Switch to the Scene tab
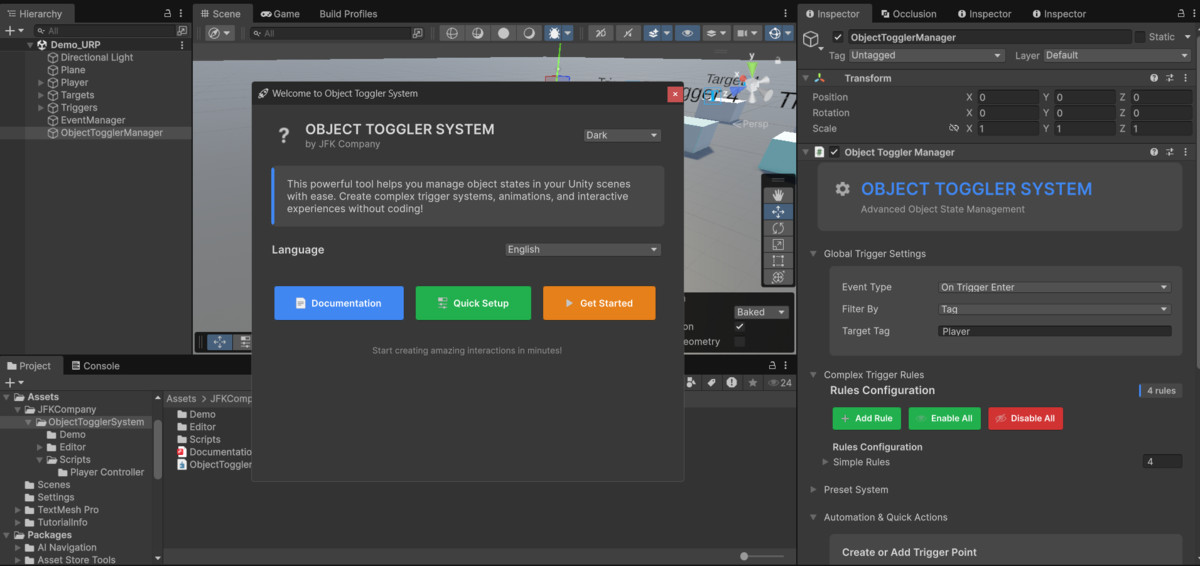 point(220,14)
